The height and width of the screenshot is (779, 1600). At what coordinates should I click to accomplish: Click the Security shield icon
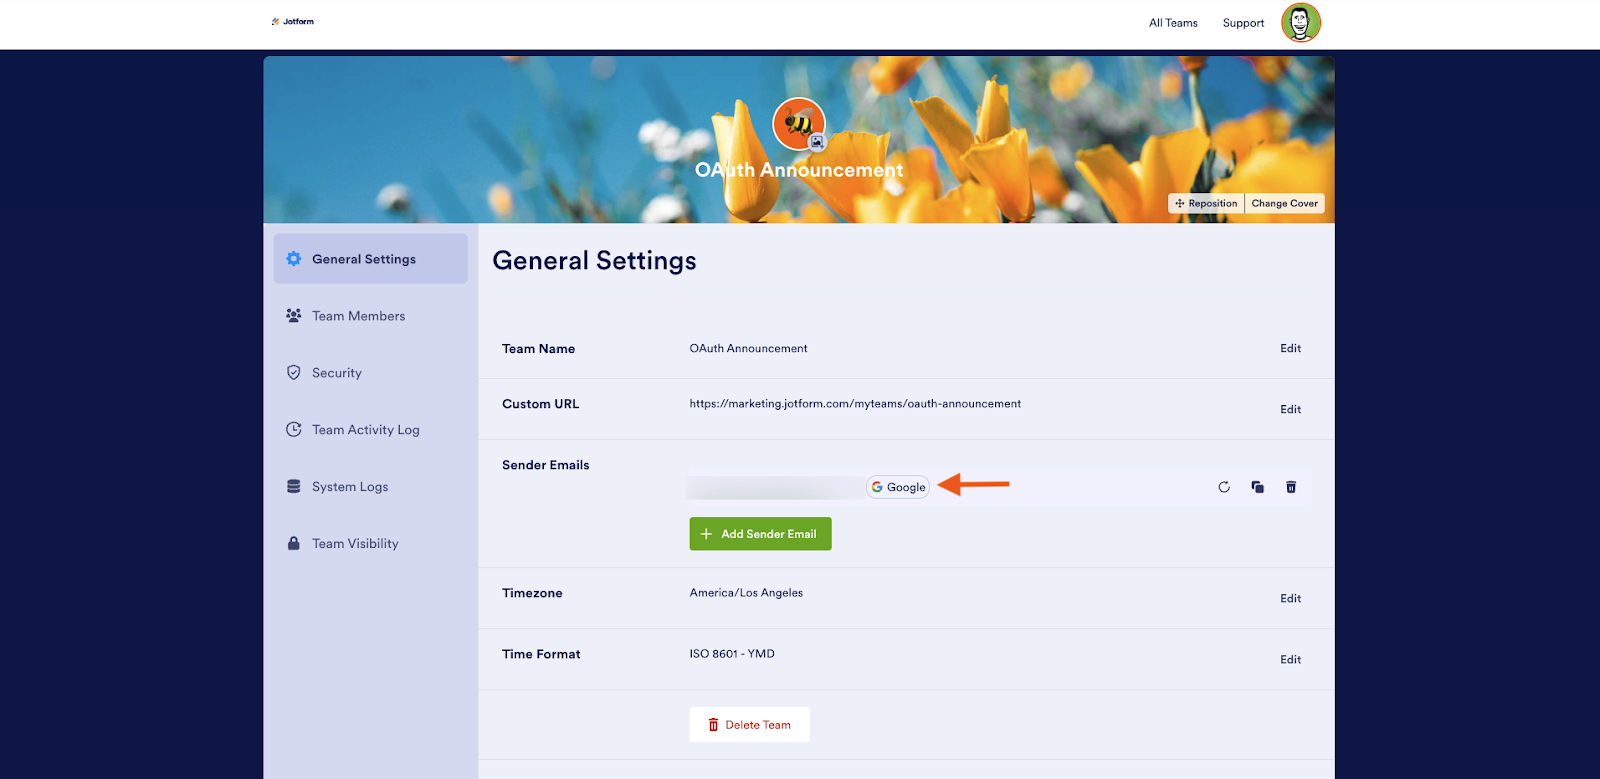(293, 372)
